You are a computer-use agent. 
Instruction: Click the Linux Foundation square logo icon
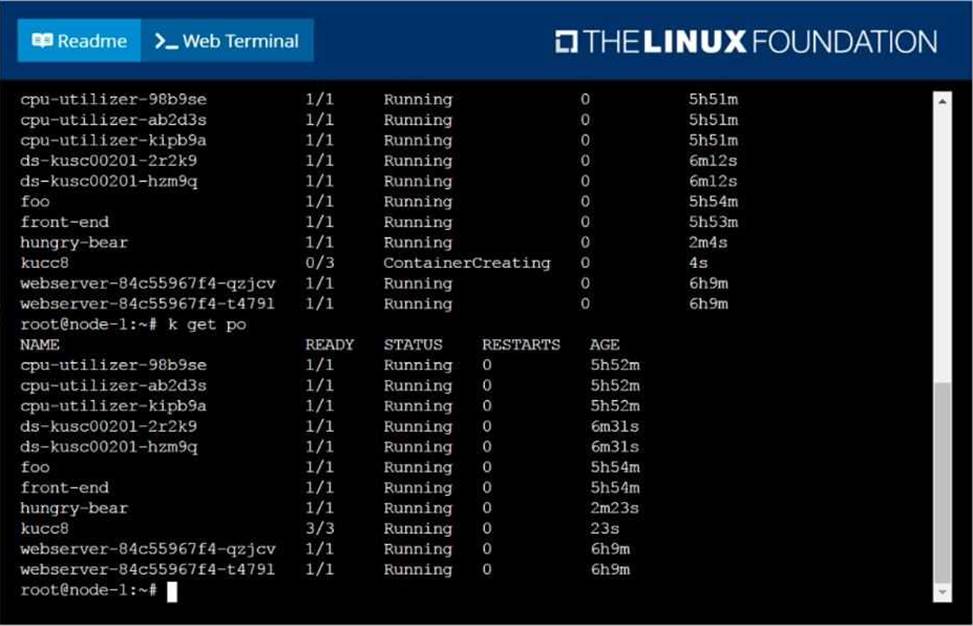(x=566, y=42)
